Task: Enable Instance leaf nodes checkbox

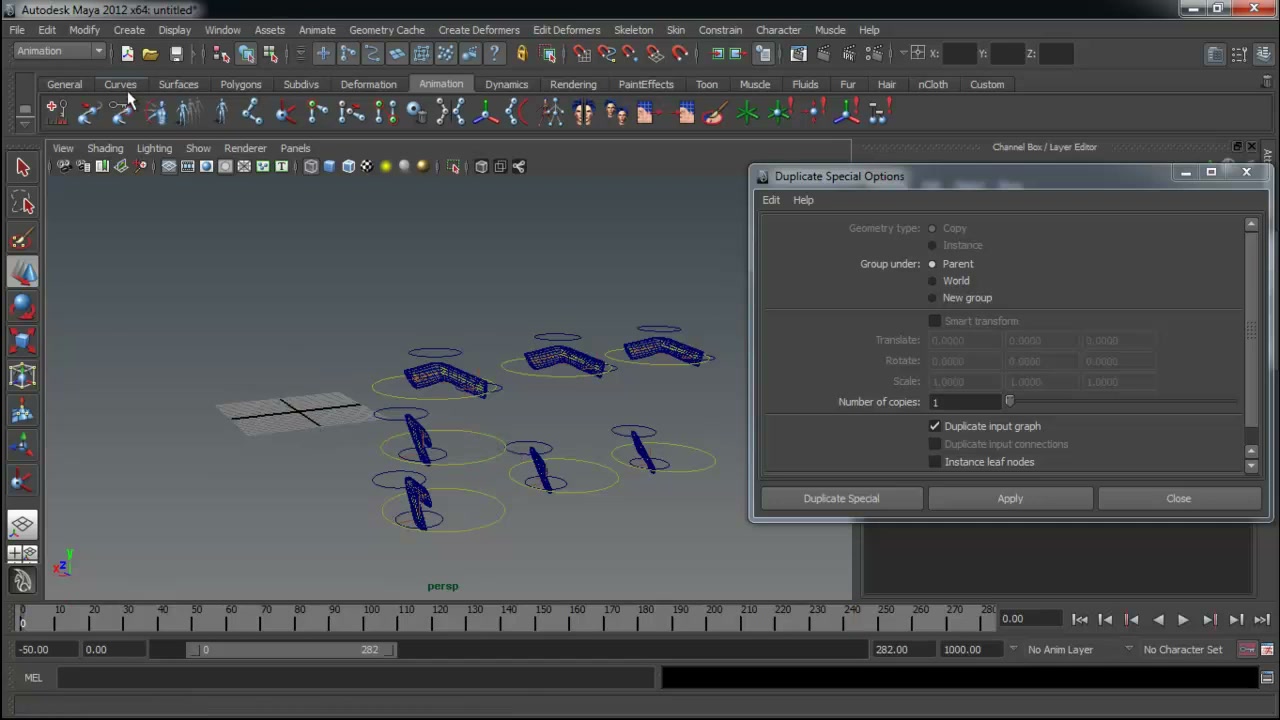Action: [935, 462]
